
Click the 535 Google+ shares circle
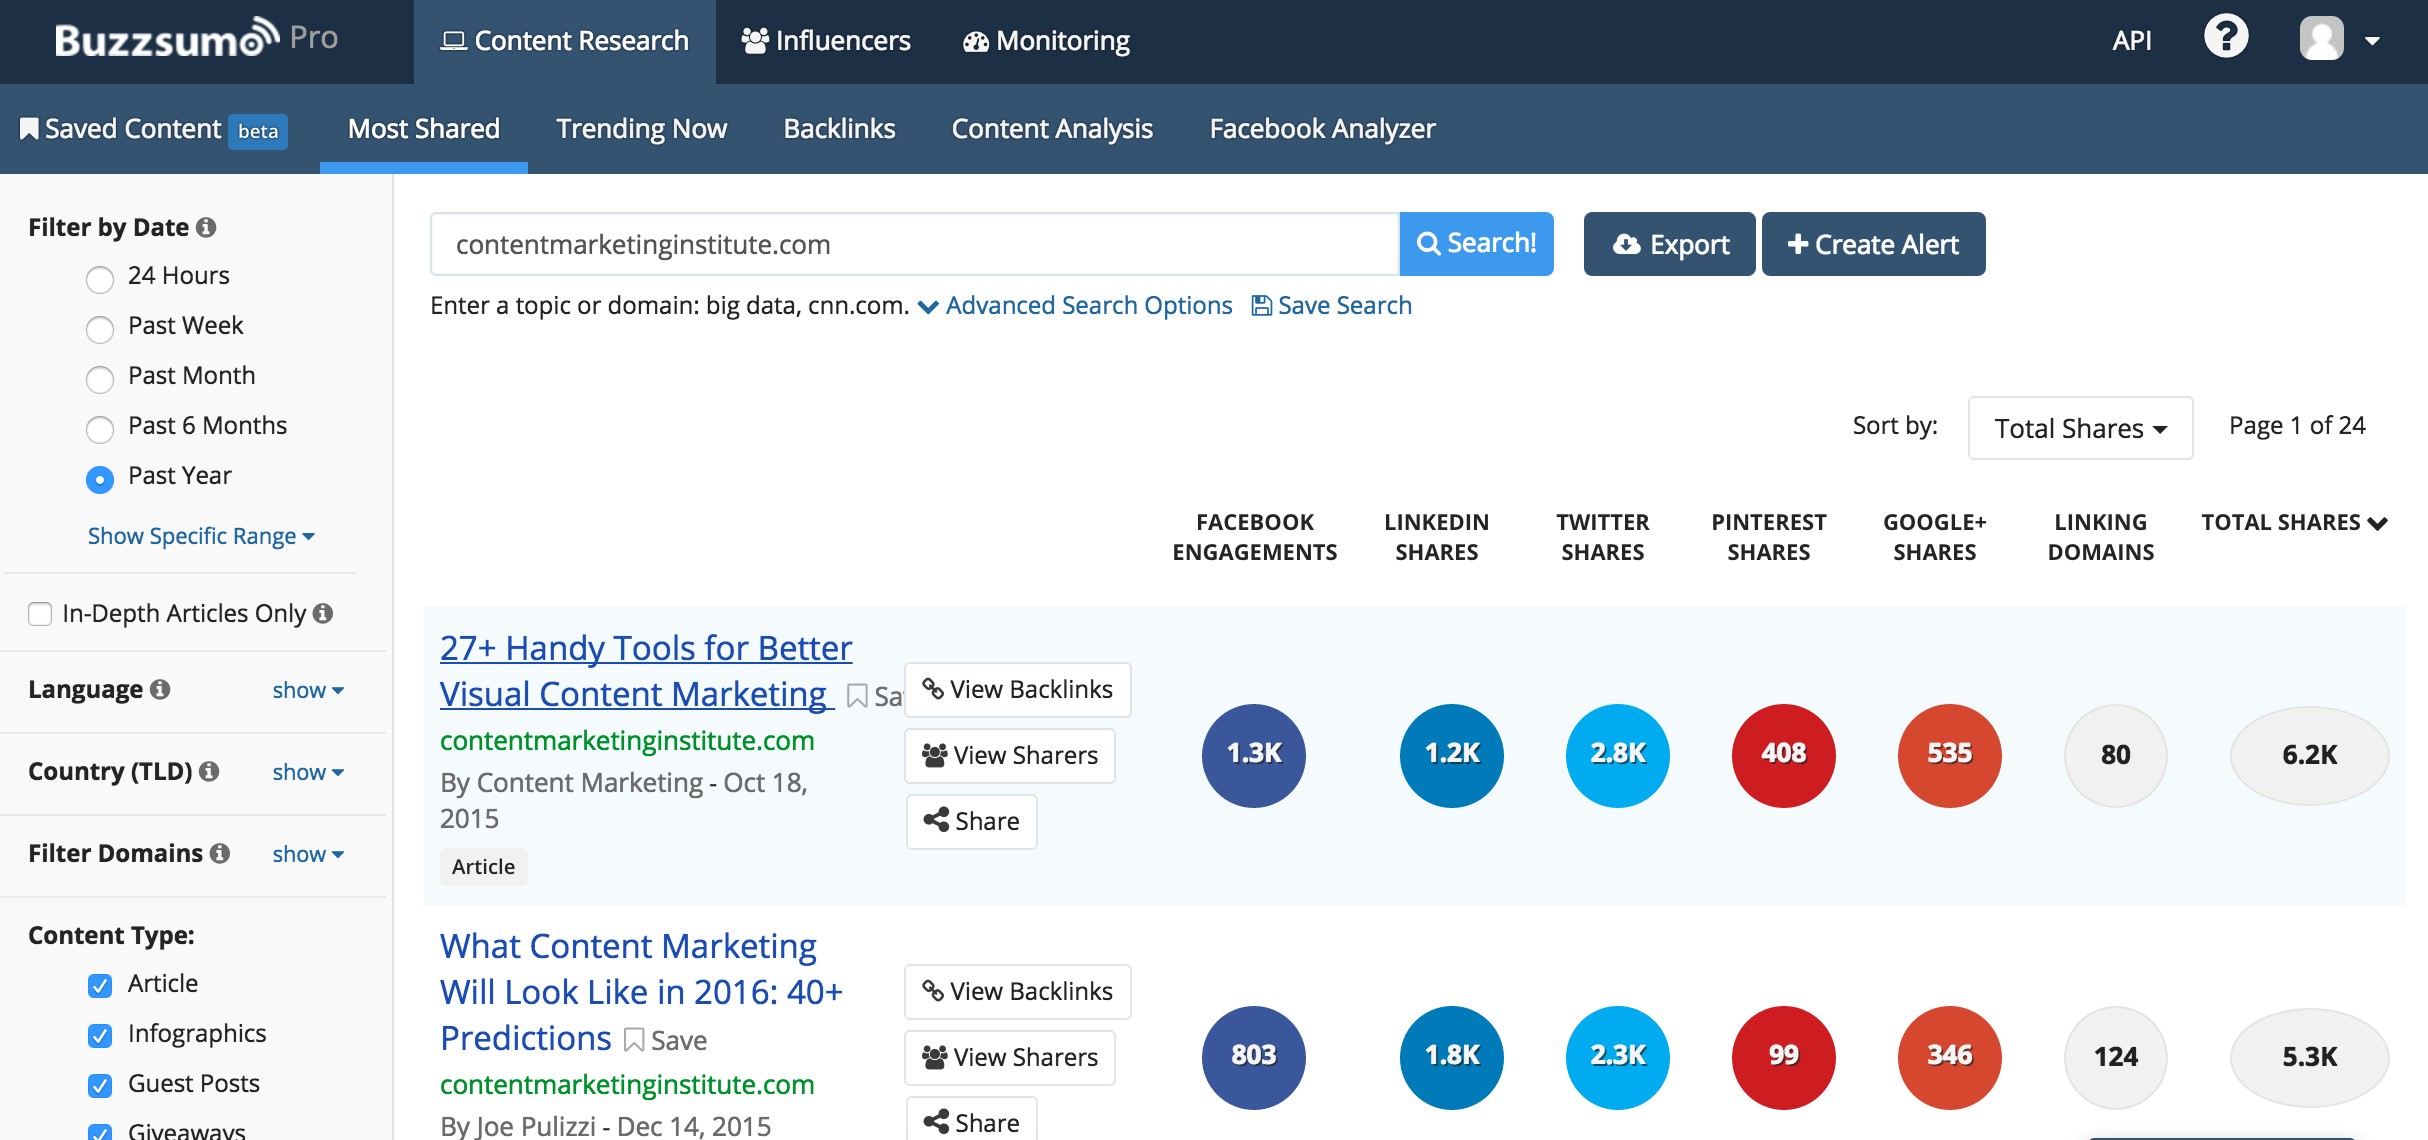point(1950,755)
